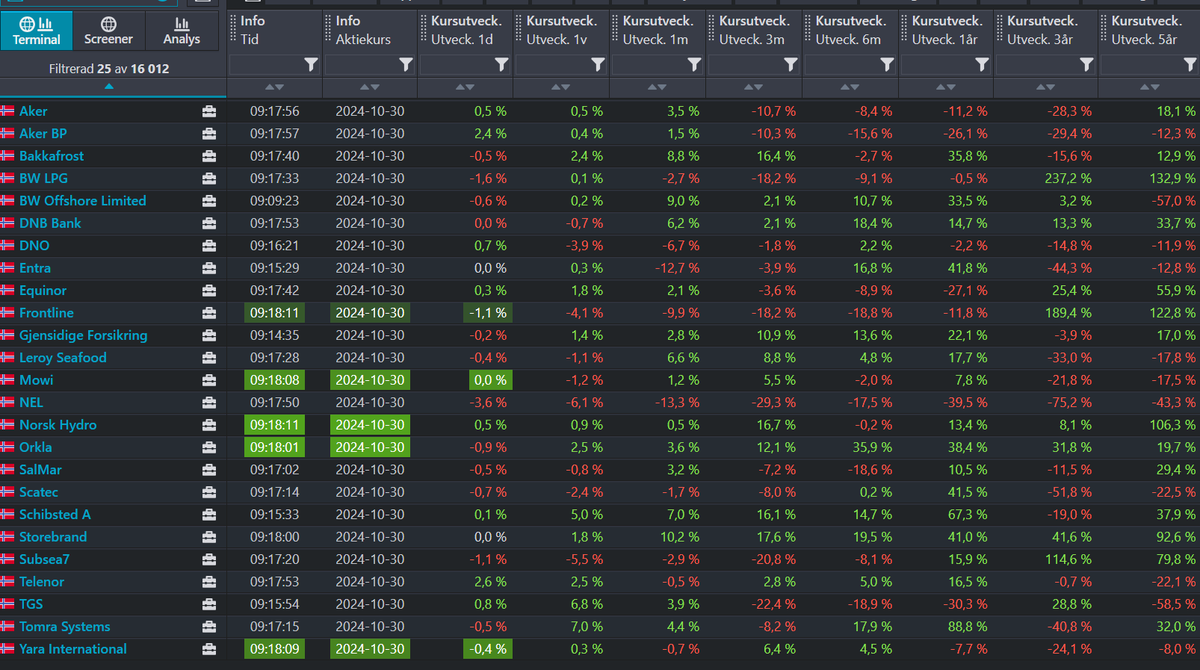
Task: Click the 106,3 % value in the Norsk Hydro row
Action: point(1172,425)
